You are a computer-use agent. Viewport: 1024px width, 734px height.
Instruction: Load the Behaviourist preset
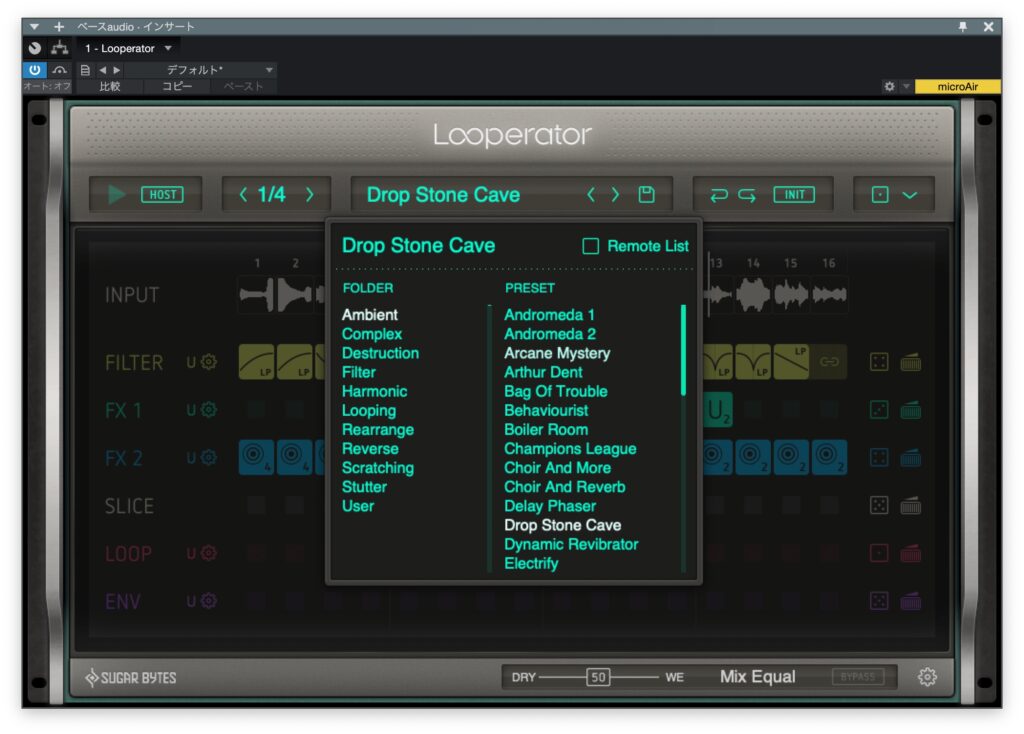[x=546, y=411]
